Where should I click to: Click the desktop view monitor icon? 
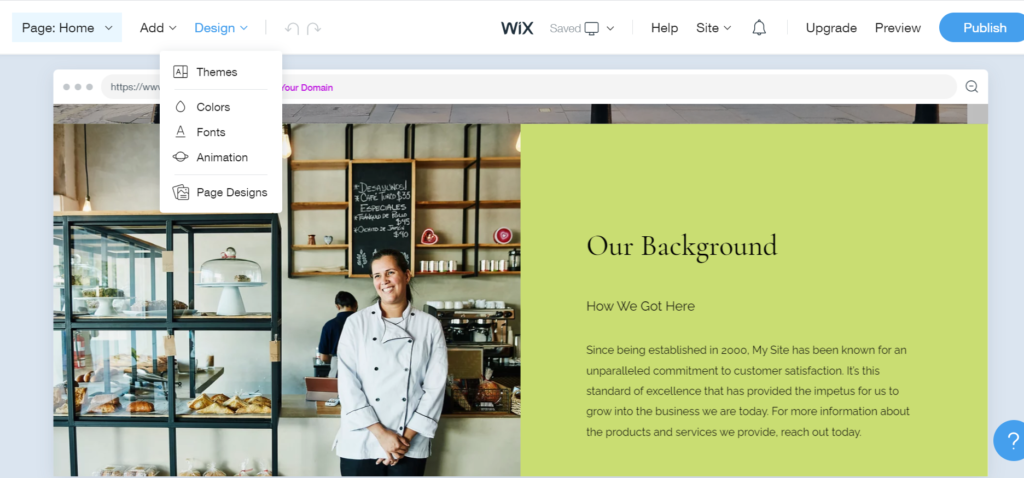pyautogui.click(x=592, y=28)
